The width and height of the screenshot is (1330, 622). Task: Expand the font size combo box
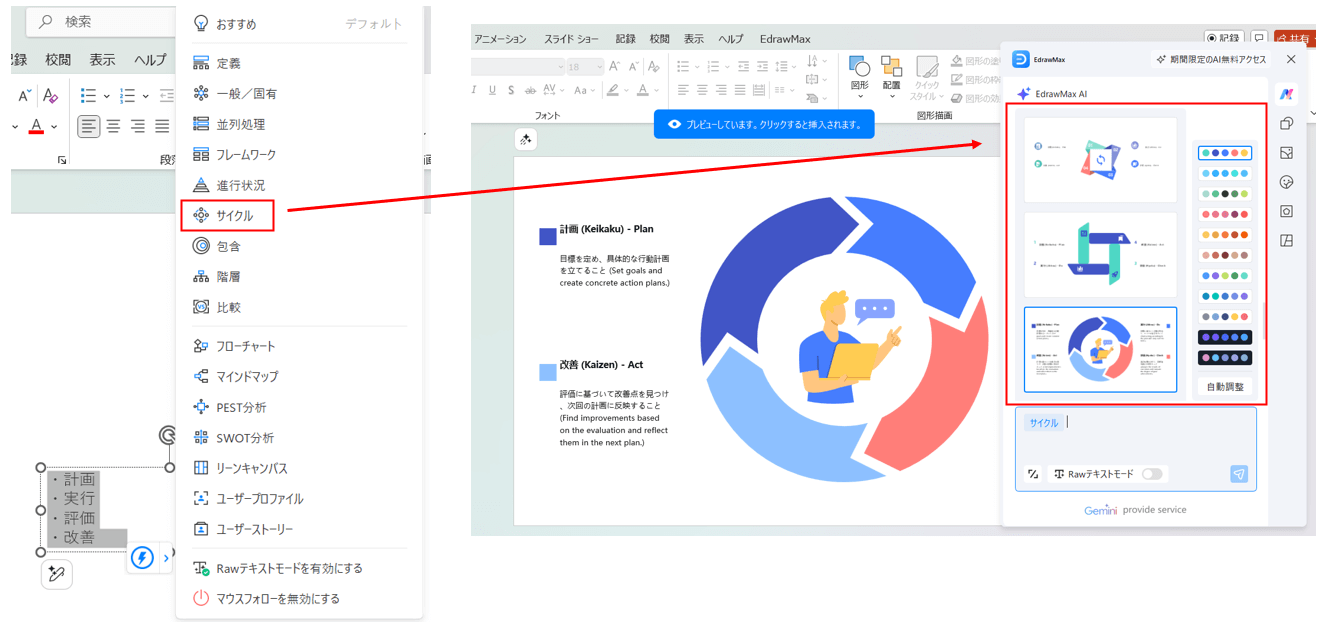pyautogui.click(x=598, y=67)
